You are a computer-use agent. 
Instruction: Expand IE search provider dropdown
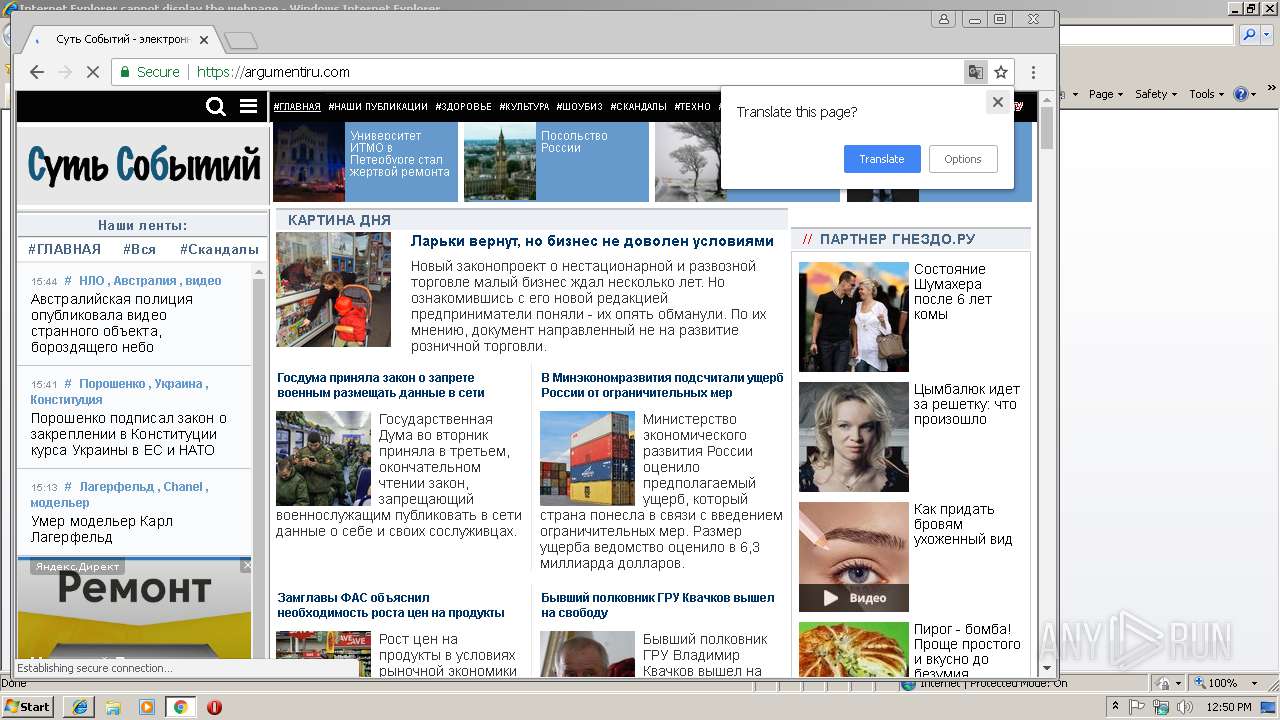[x=1266, y=35]
